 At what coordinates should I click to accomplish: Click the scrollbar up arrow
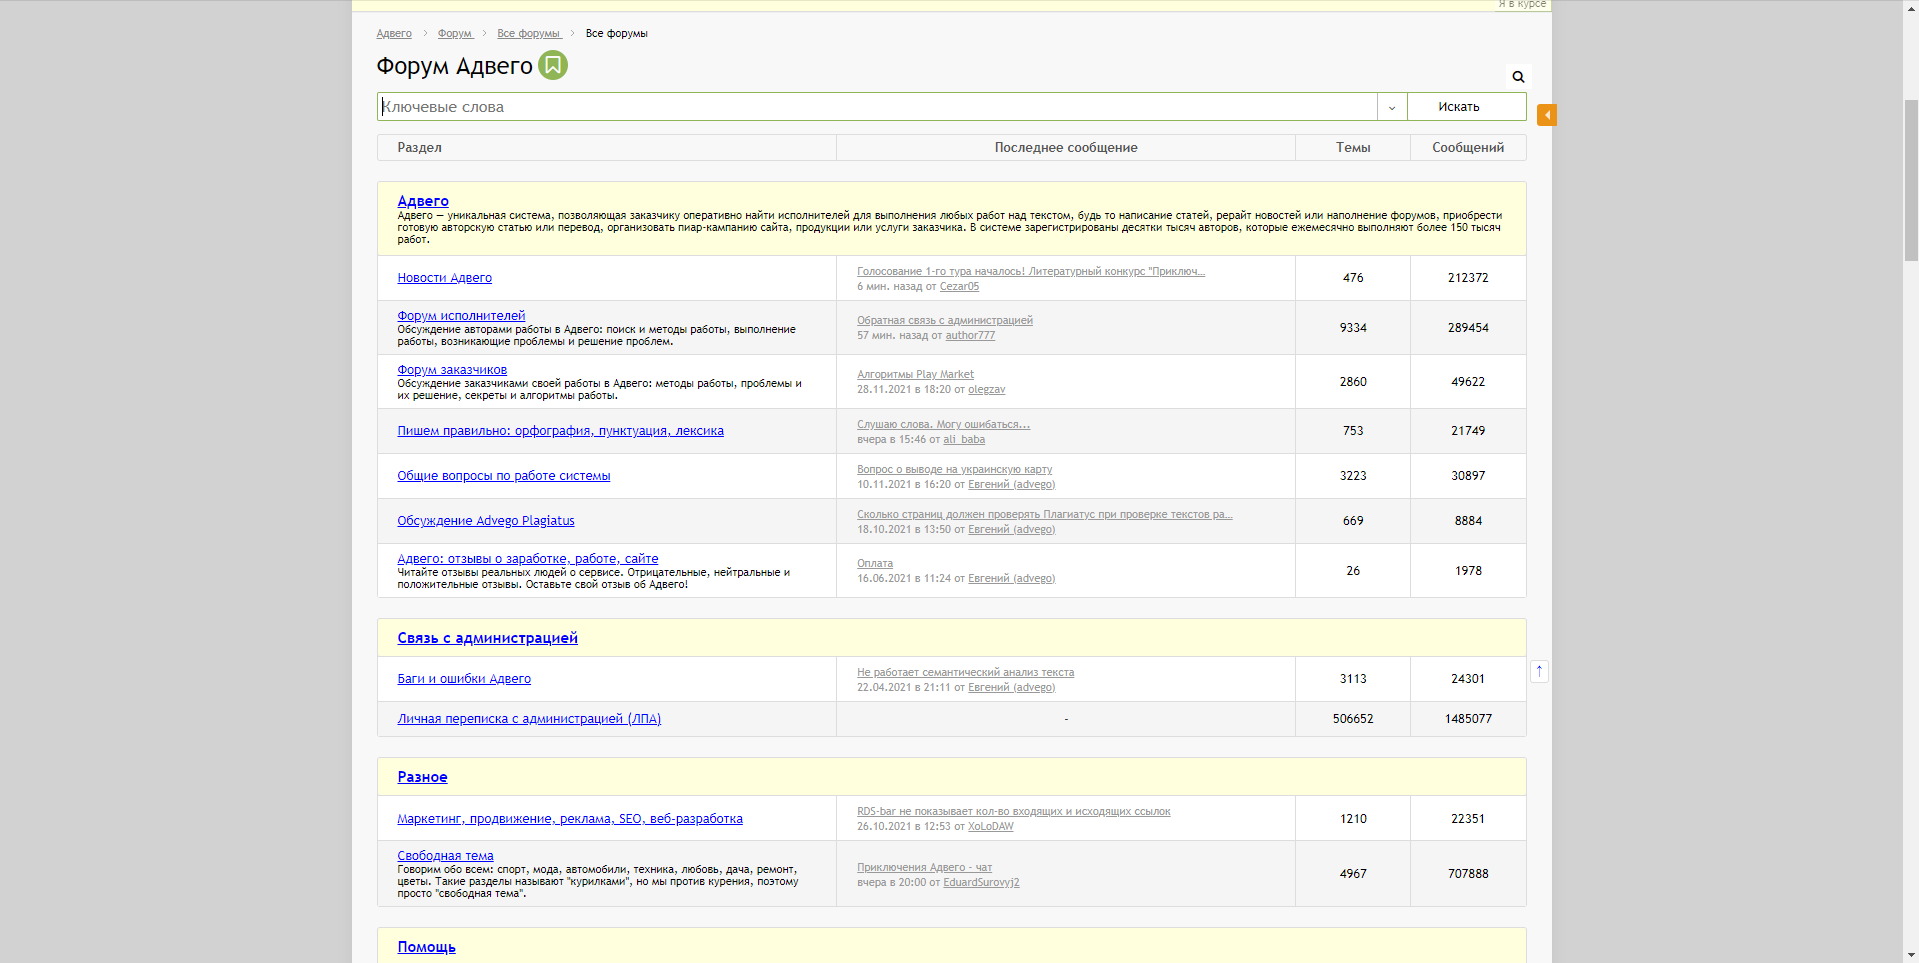click(1911, 8)
